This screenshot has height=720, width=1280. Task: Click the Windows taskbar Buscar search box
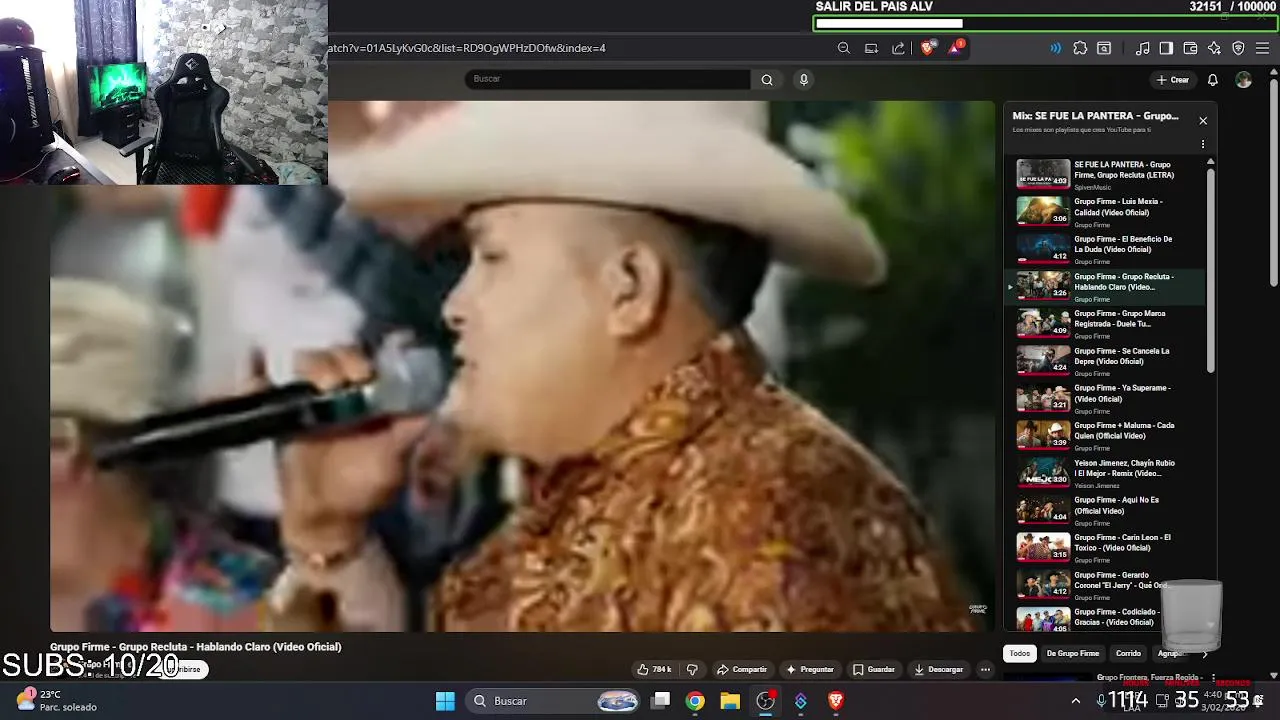coord(554,701)
